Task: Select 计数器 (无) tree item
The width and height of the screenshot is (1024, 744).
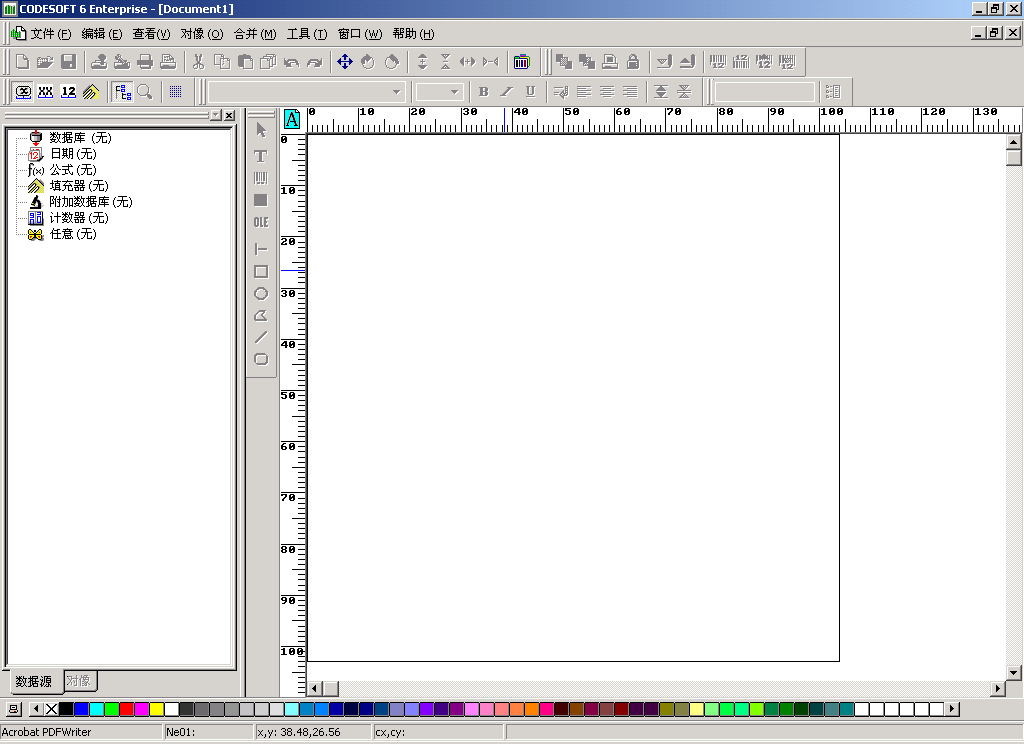Action: click(79, 218)
